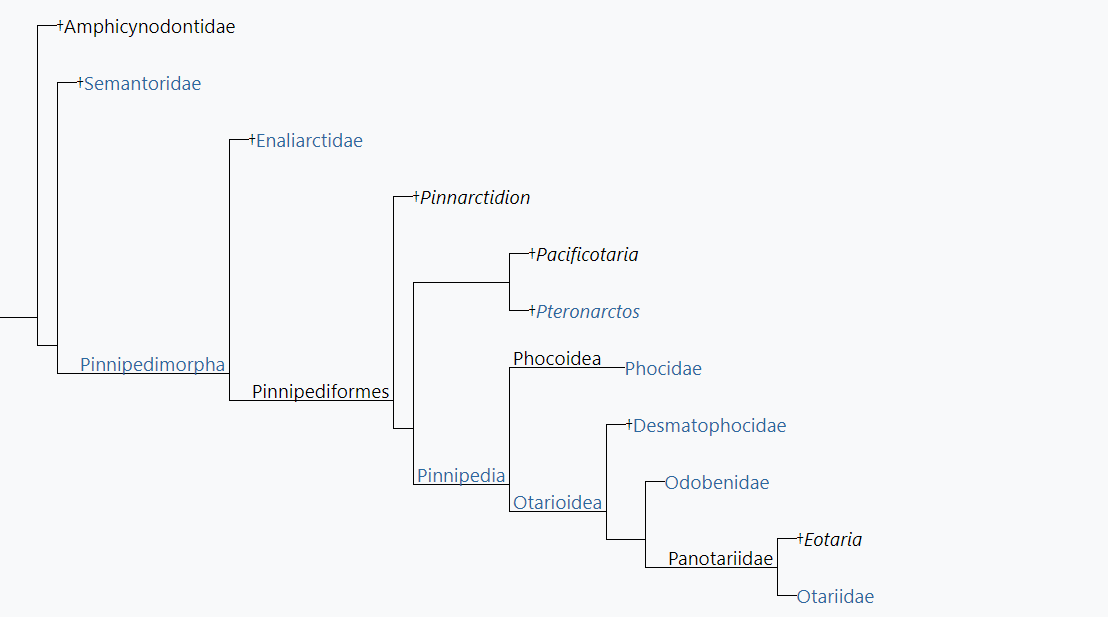
Task: Follow the Otarioidea superfamily link
Action: pos(558,503)
